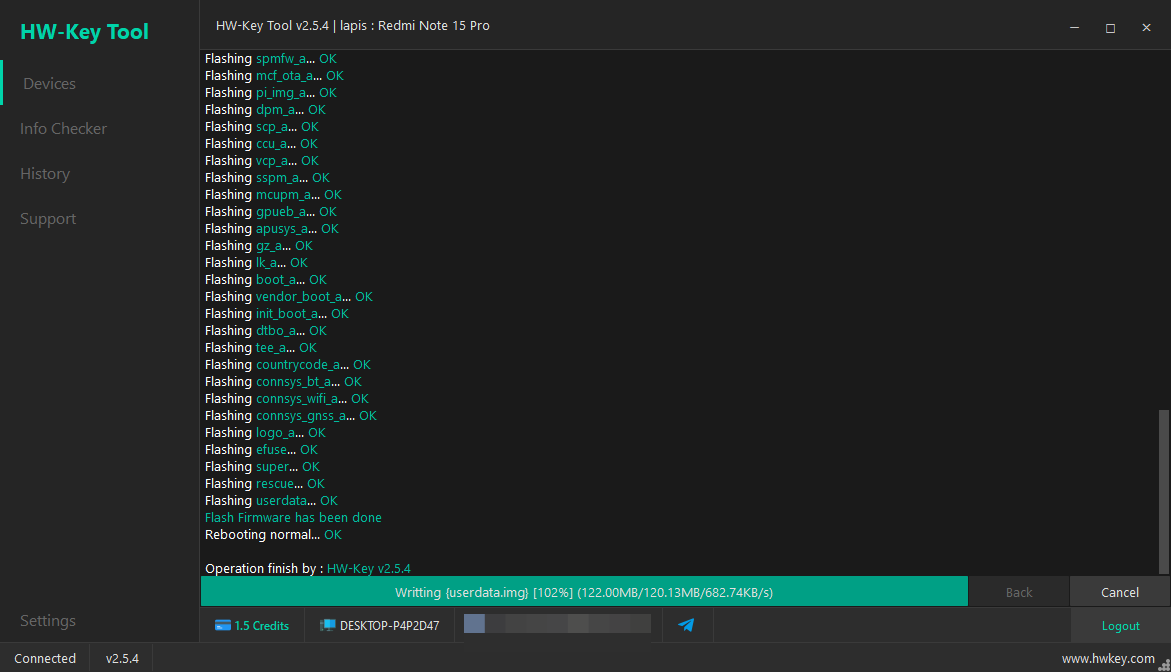Screen dimensions: 1171x672
Task: Click the computer monitor icon
Action: tap(327, 626)
